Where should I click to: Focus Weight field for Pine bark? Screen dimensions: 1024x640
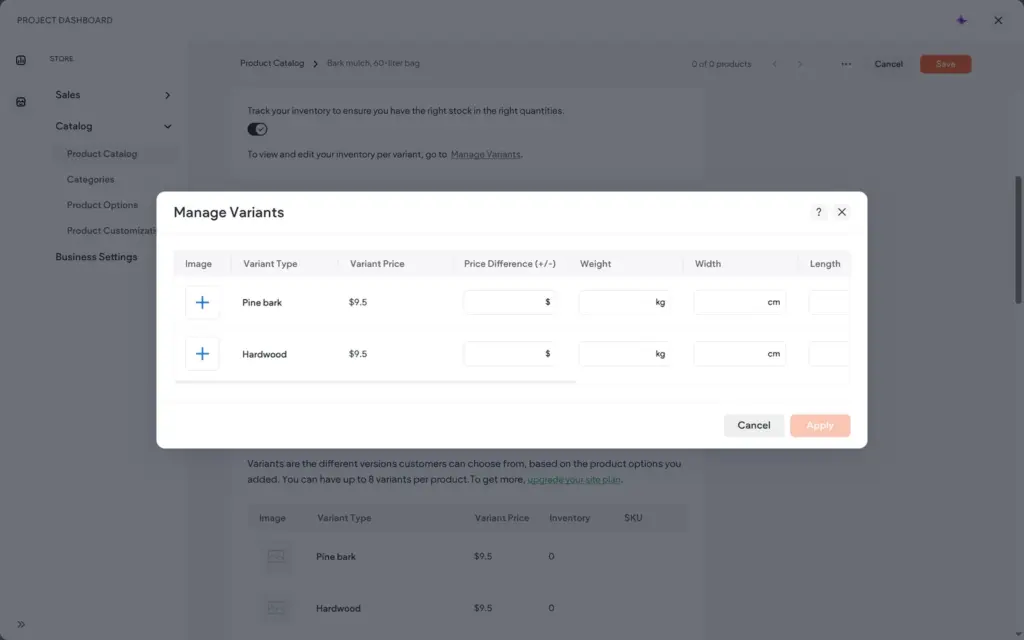coord(624,302)
